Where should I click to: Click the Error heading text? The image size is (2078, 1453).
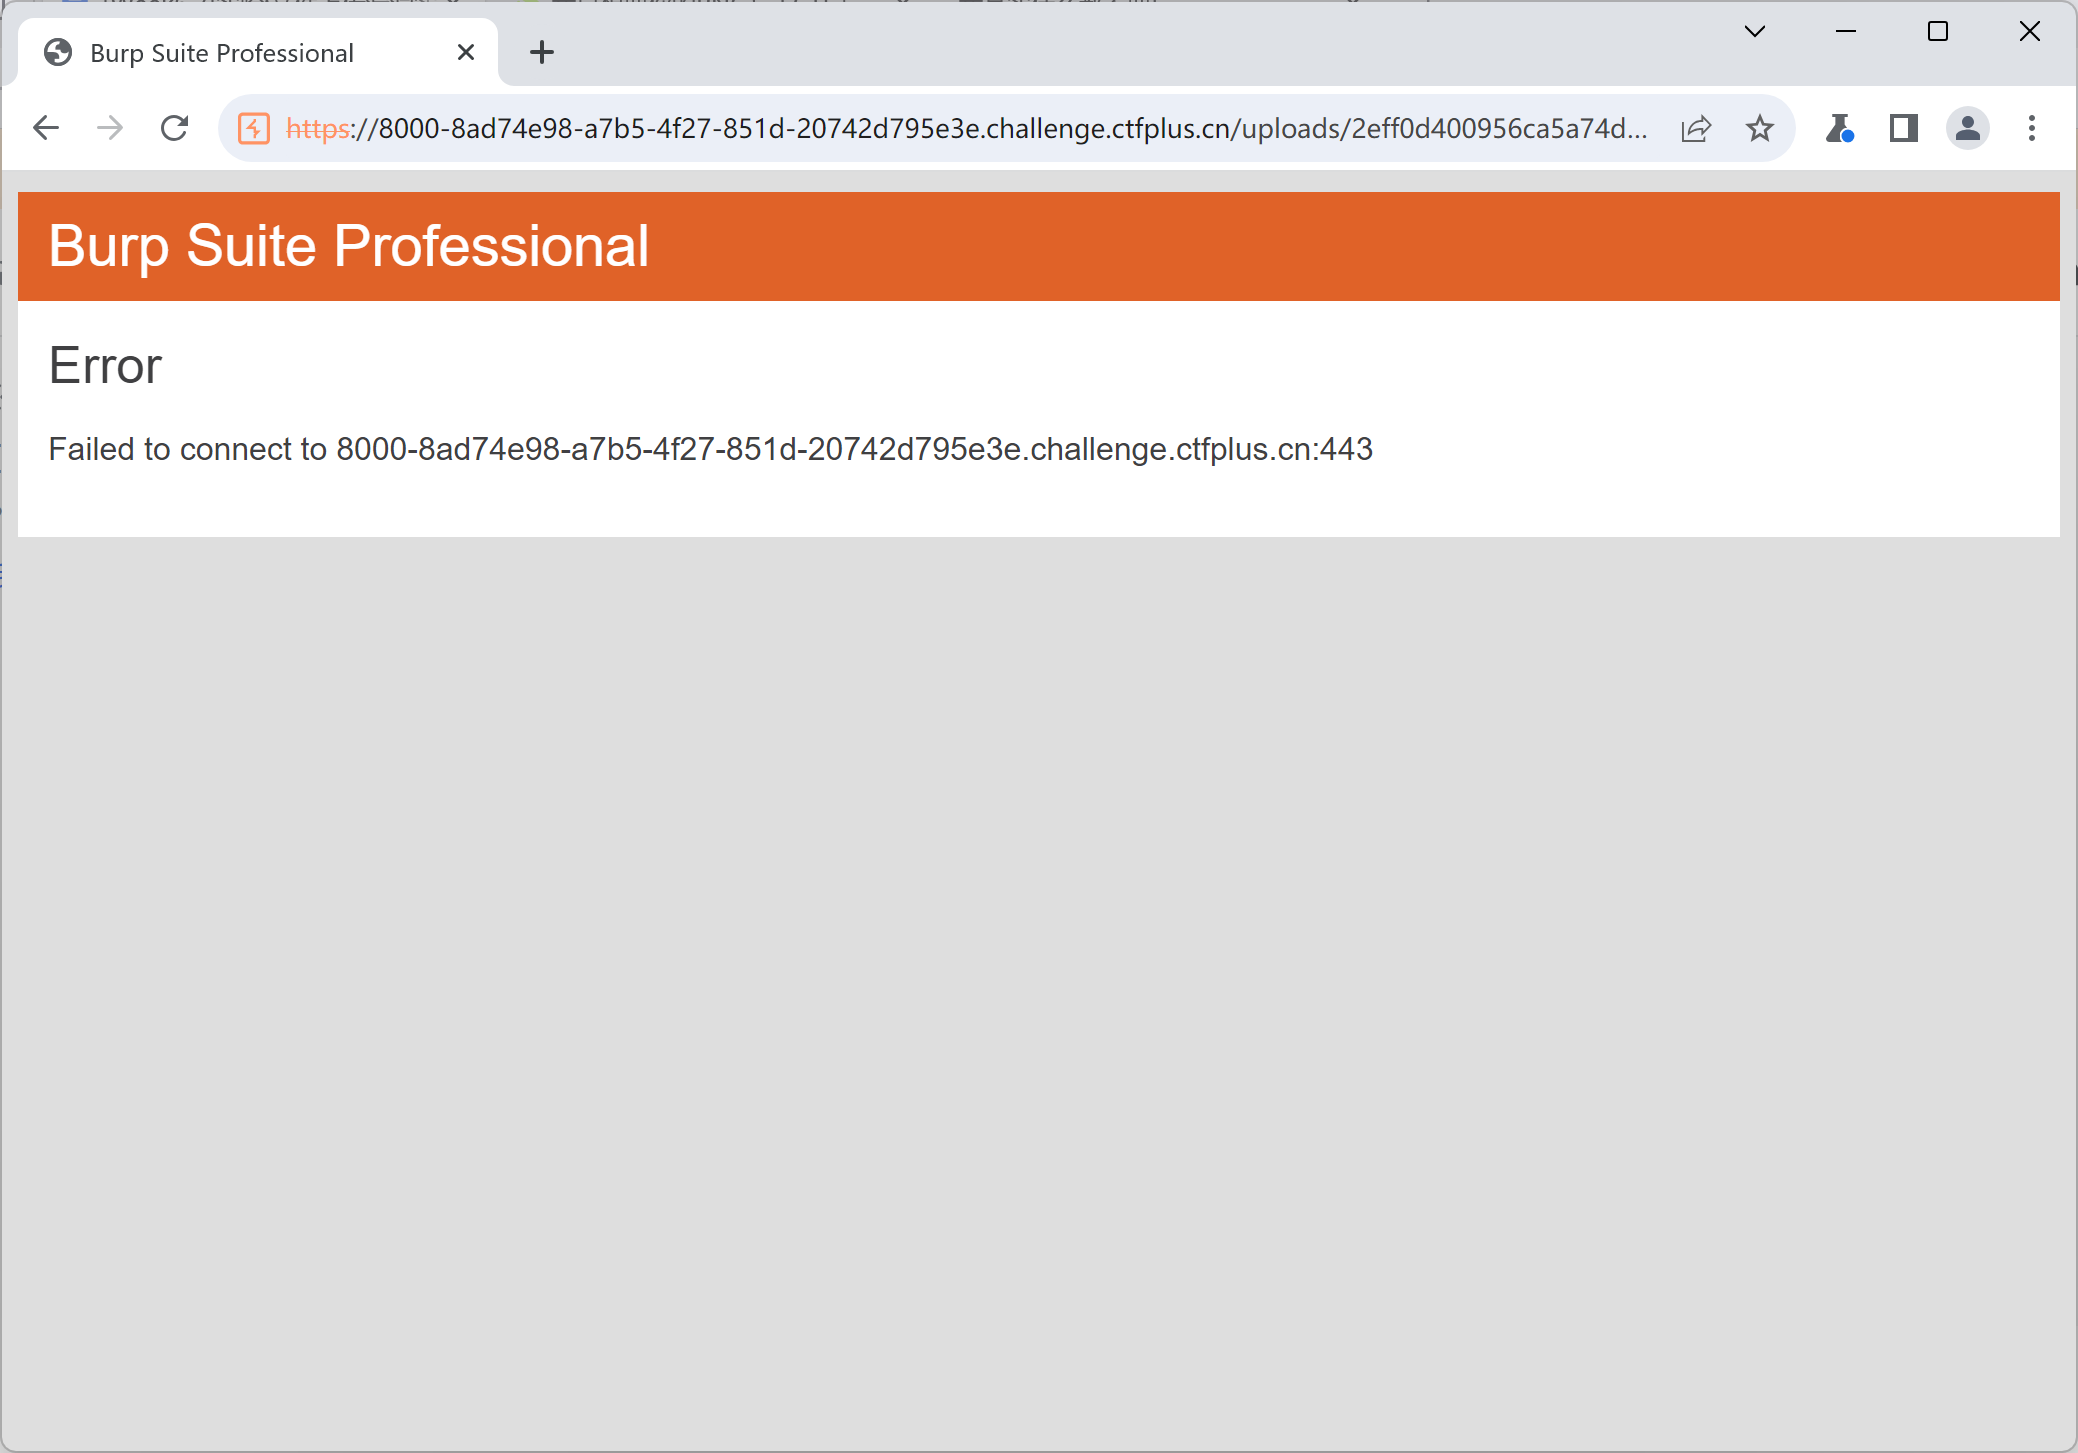(105, 366)
